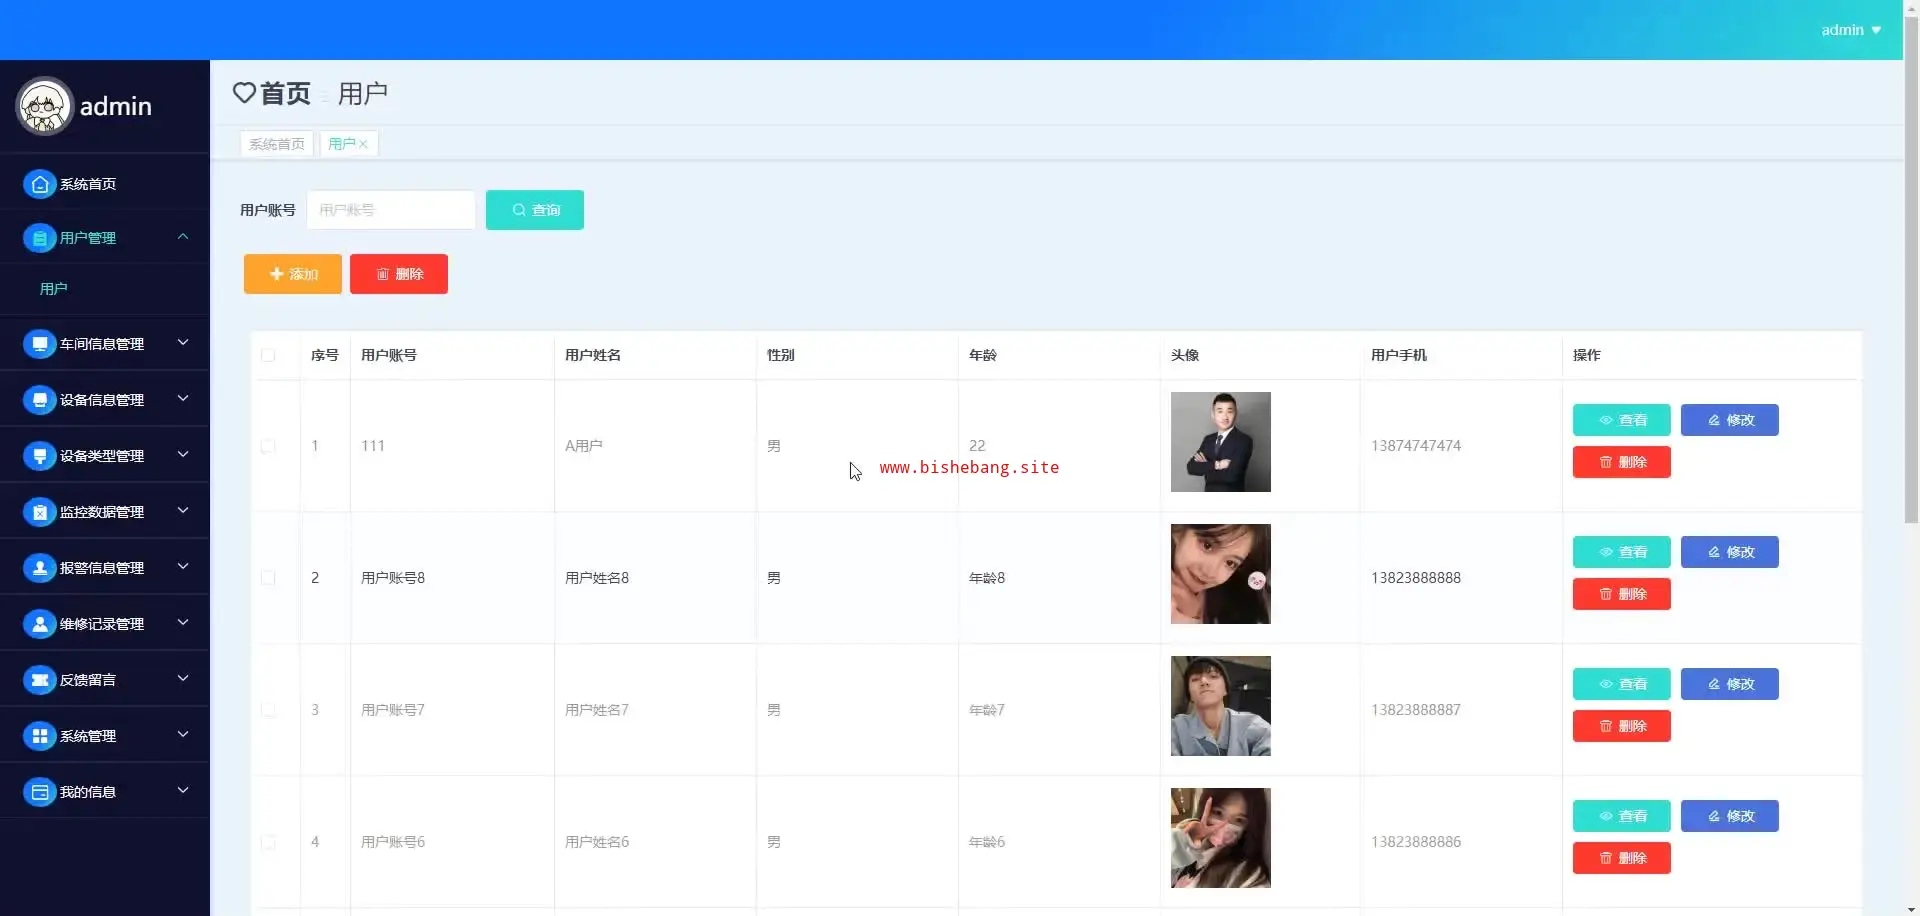Click the eye icon for 用户账号6 row

tap(1606, 816)
